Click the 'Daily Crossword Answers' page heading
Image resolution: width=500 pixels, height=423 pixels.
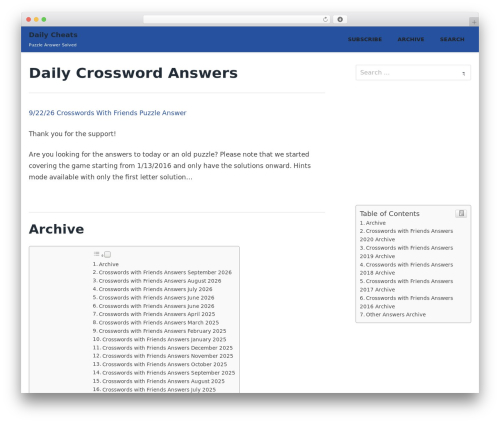(133, 73)
